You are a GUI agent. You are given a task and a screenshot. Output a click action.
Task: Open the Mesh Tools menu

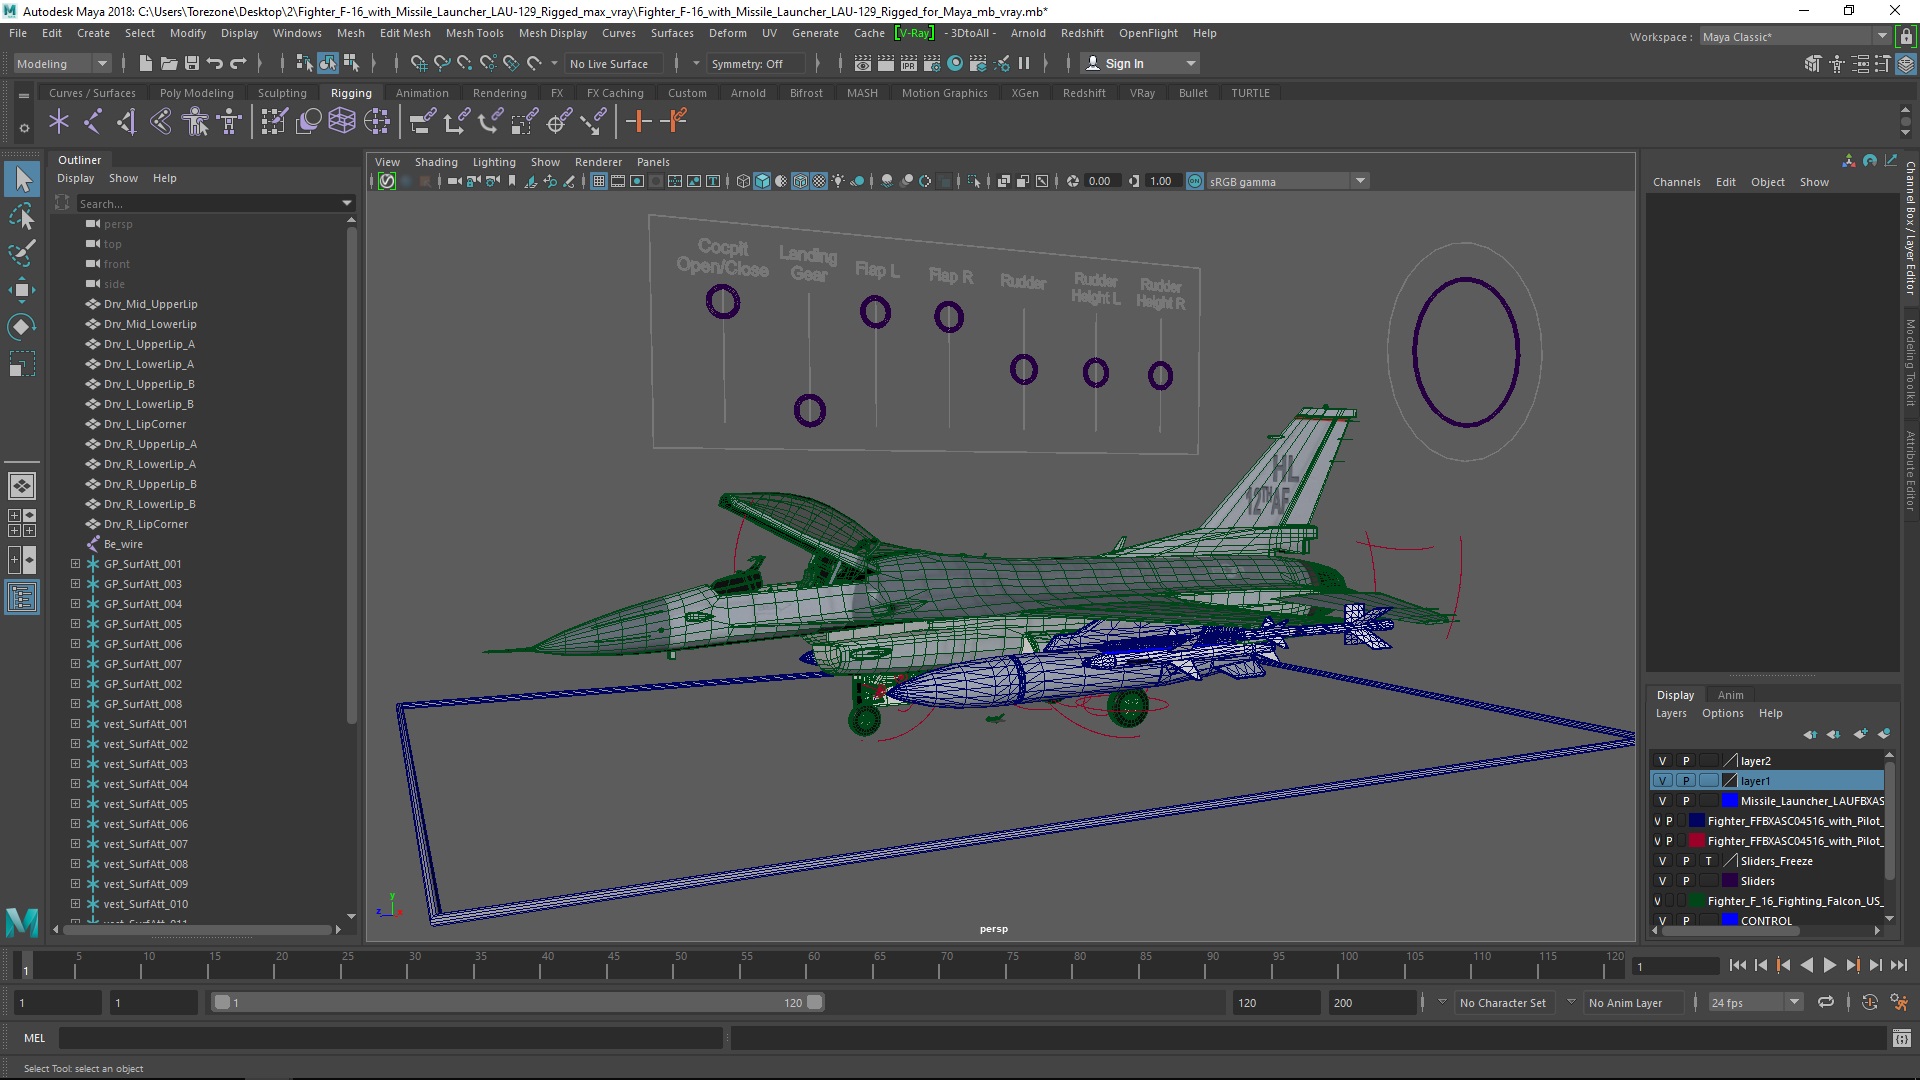tap(474, 33)
